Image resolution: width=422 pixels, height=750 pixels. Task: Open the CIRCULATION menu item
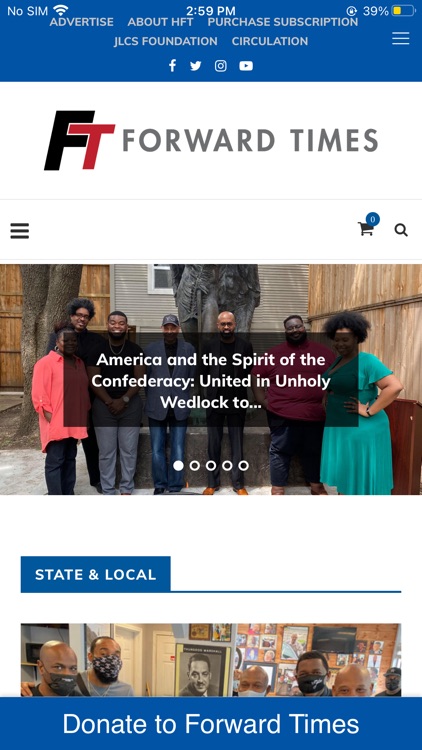(270, 41)
